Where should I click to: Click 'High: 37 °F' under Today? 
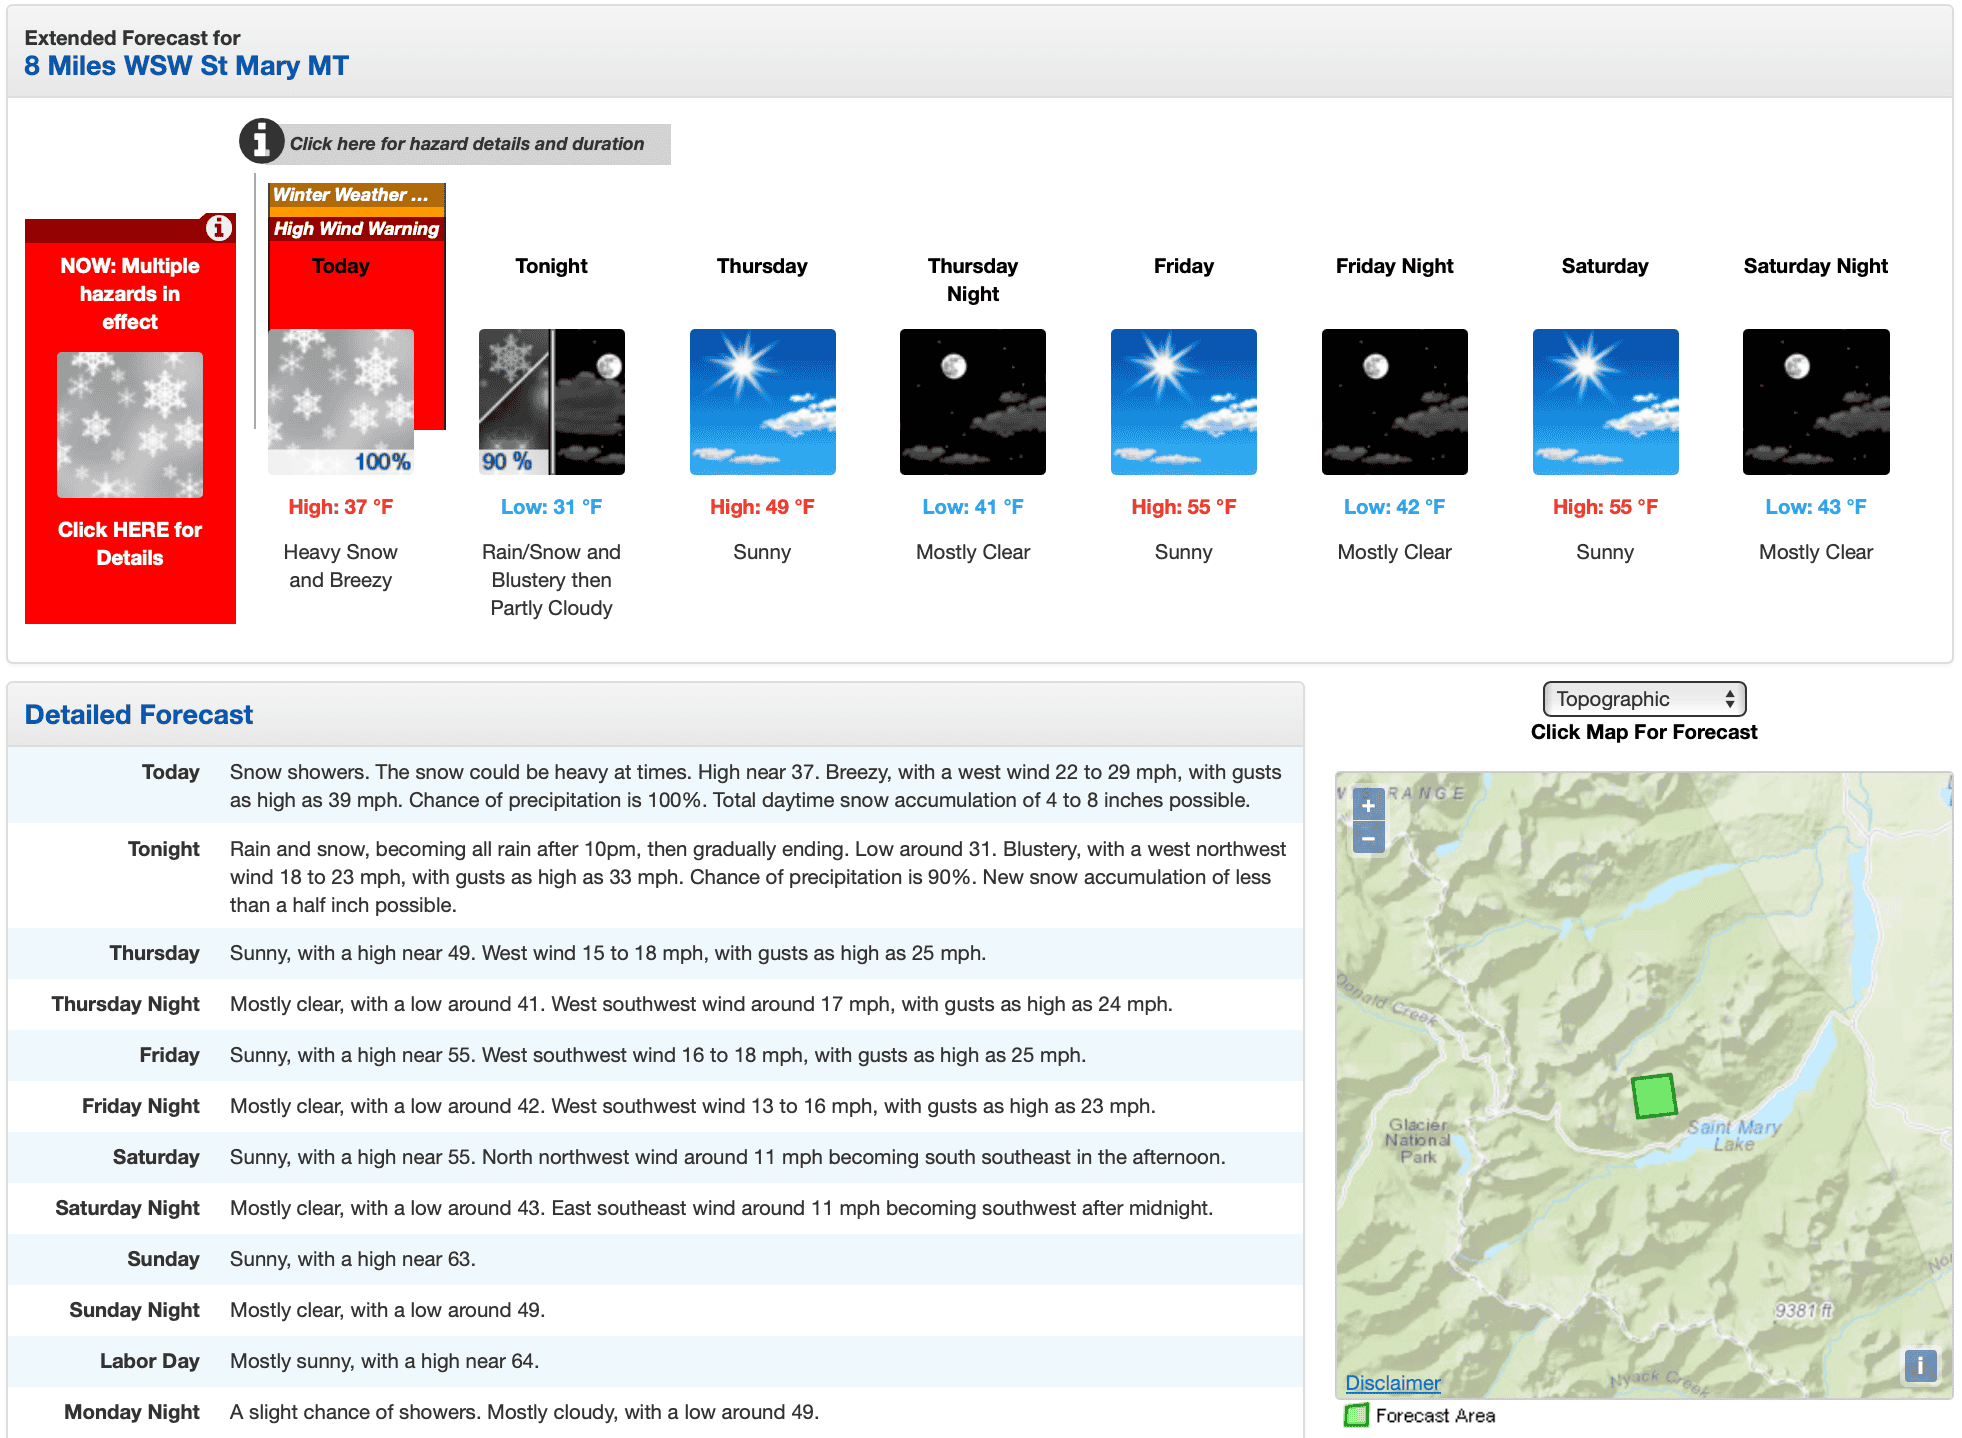click(x=341, y=507)
